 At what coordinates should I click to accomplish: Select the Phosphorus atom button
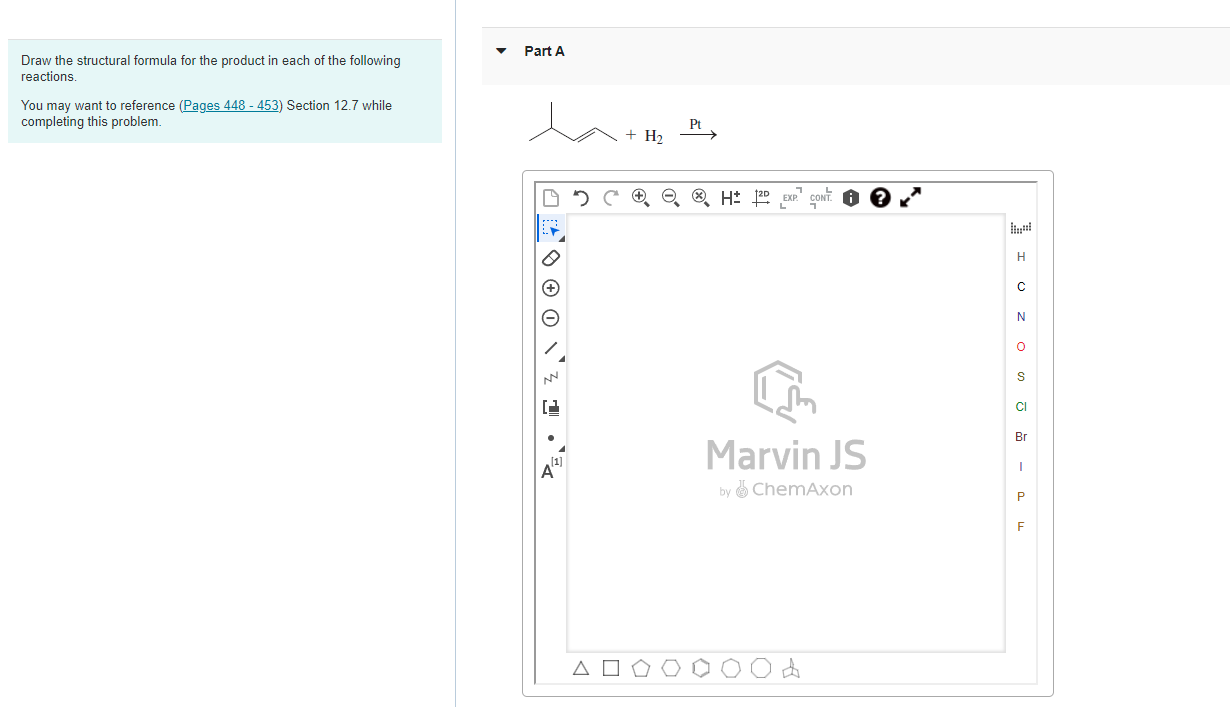(x=1021, y=497)
